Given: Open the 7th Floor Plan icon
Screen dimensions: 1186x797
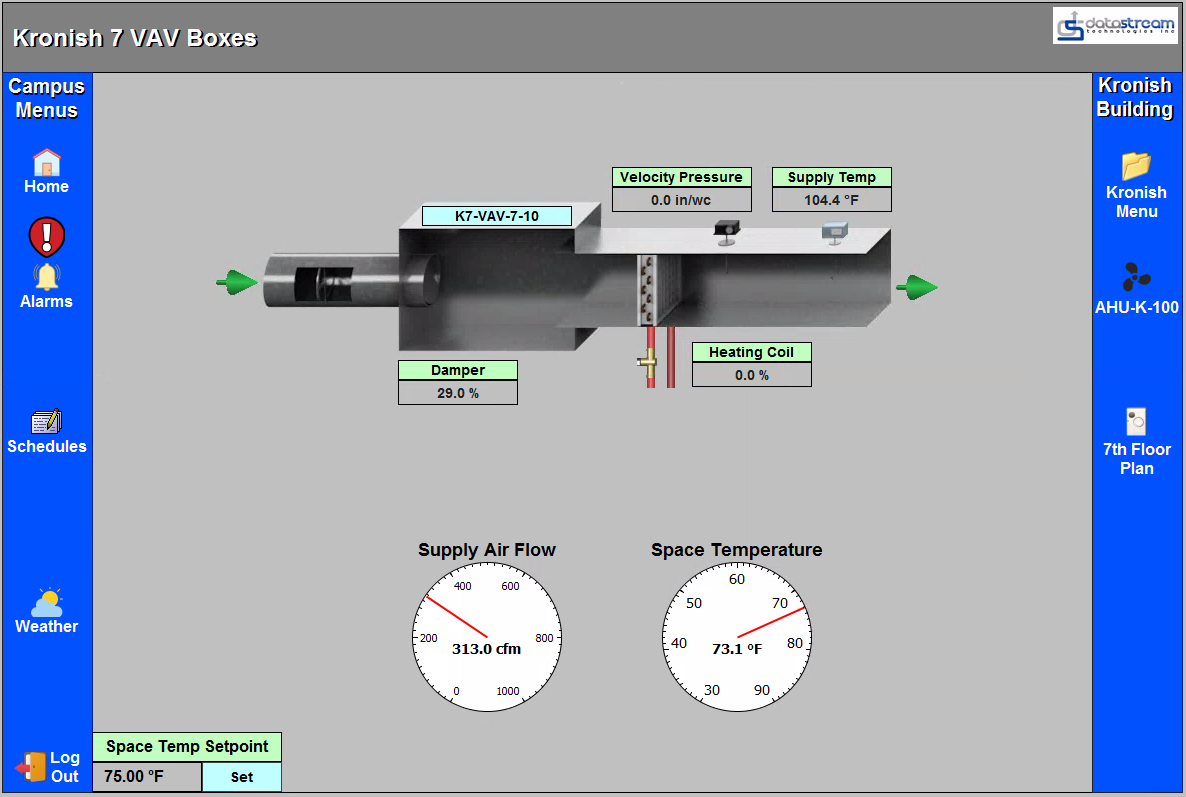Looking at the screenshot, I should [1136, 421].
